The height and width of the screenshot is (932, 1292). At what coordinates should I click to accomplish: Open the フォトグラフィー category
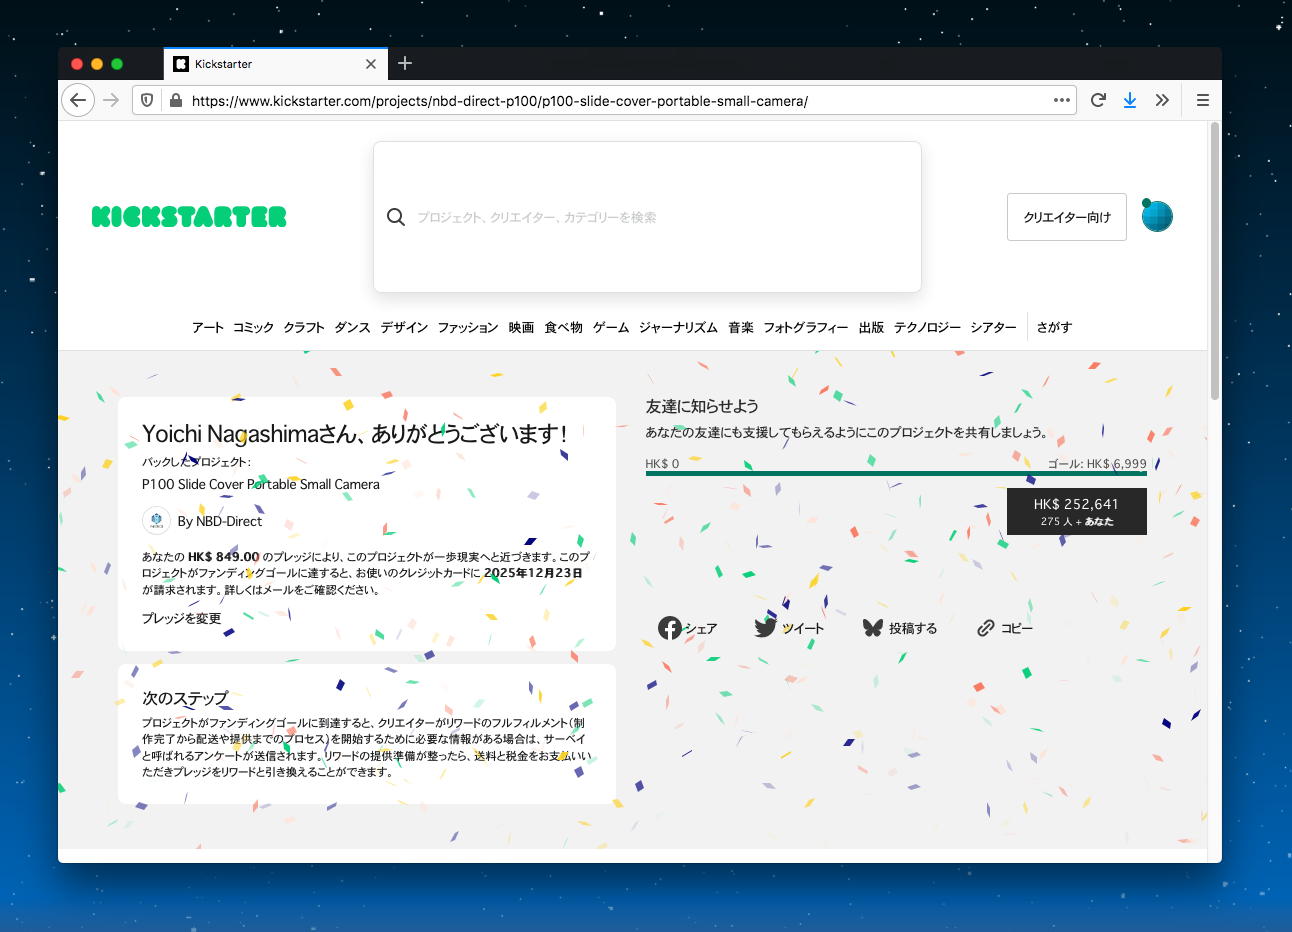806,327
